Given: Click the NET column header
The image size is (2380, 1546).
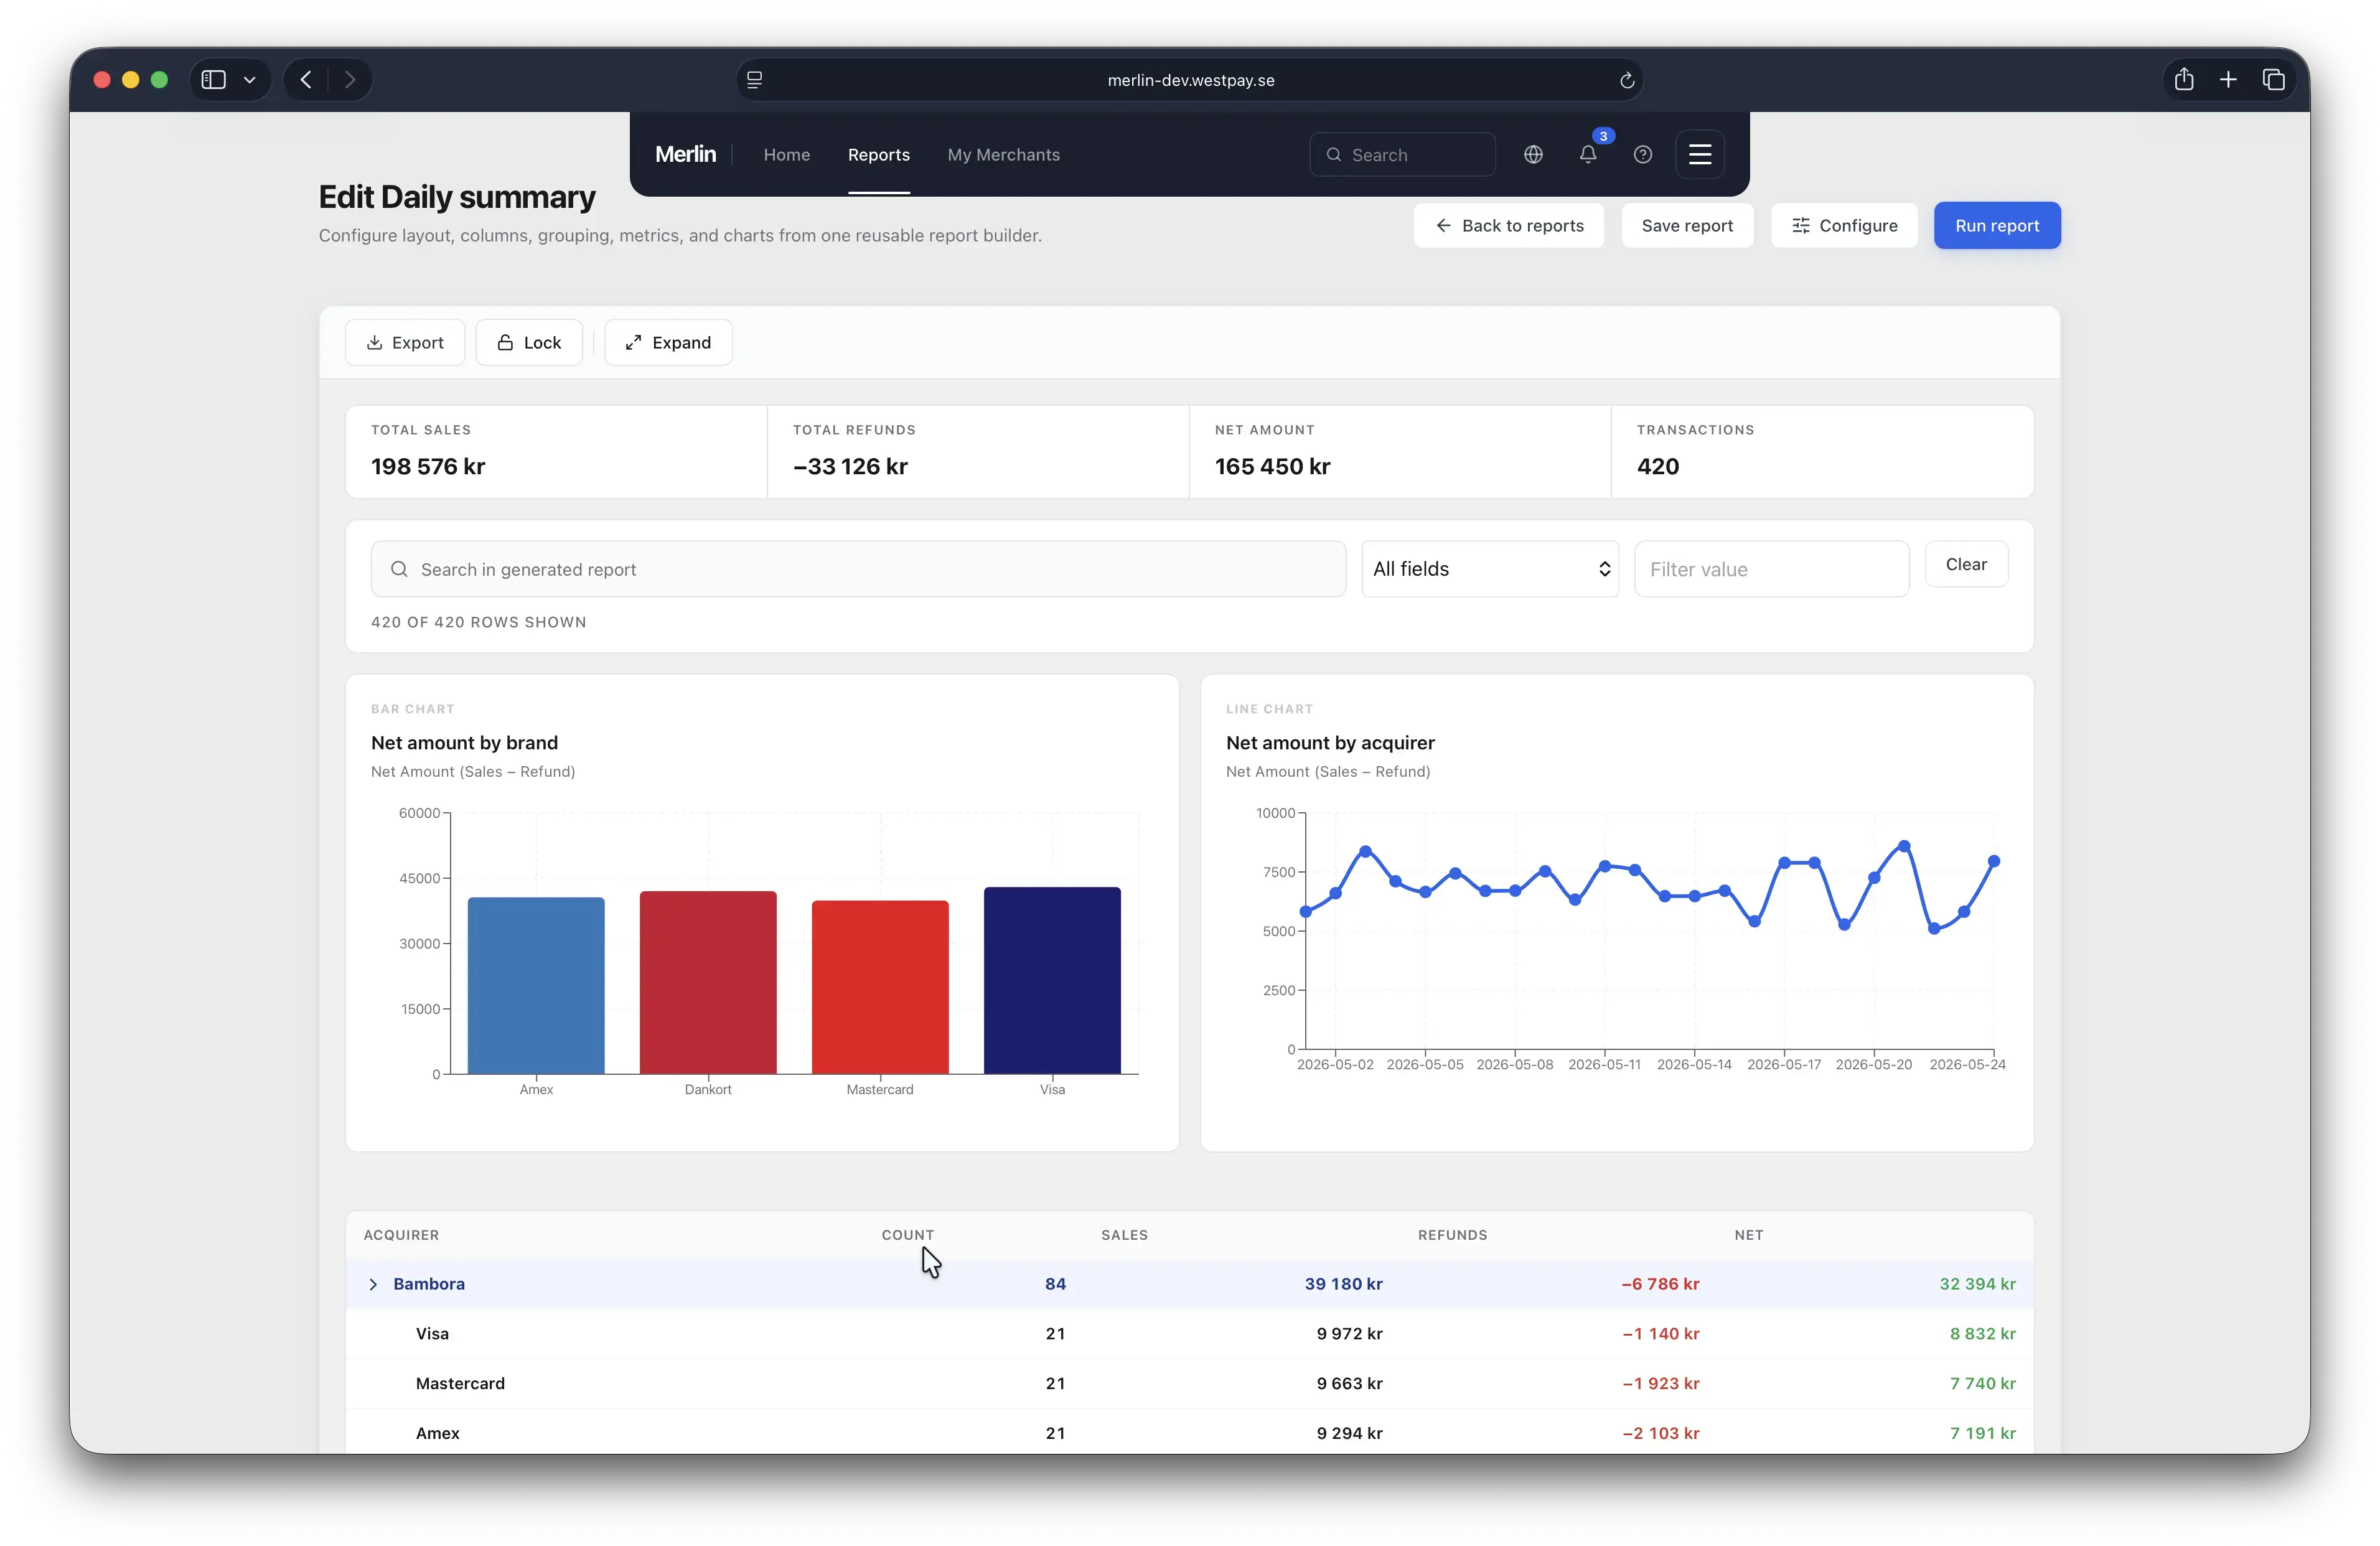Looking at the screenshot, I should 1749,1235.
